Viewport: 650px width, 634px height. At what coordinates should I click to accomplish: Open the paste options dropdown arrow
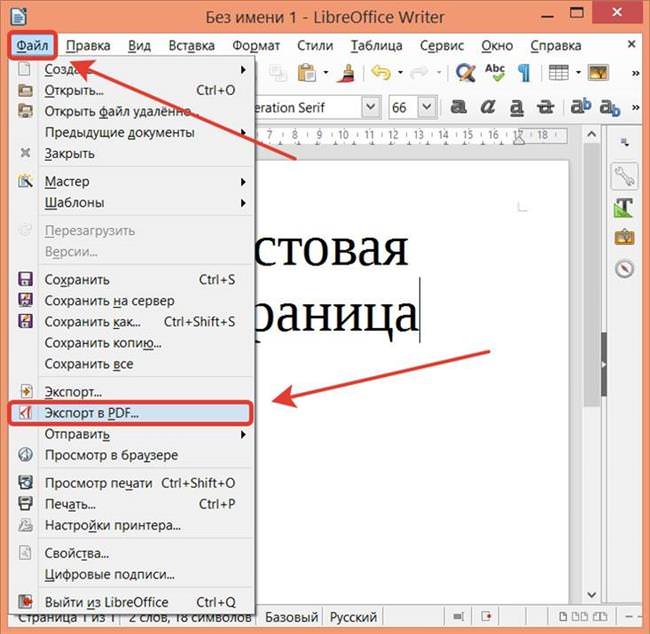coord(326,73)
